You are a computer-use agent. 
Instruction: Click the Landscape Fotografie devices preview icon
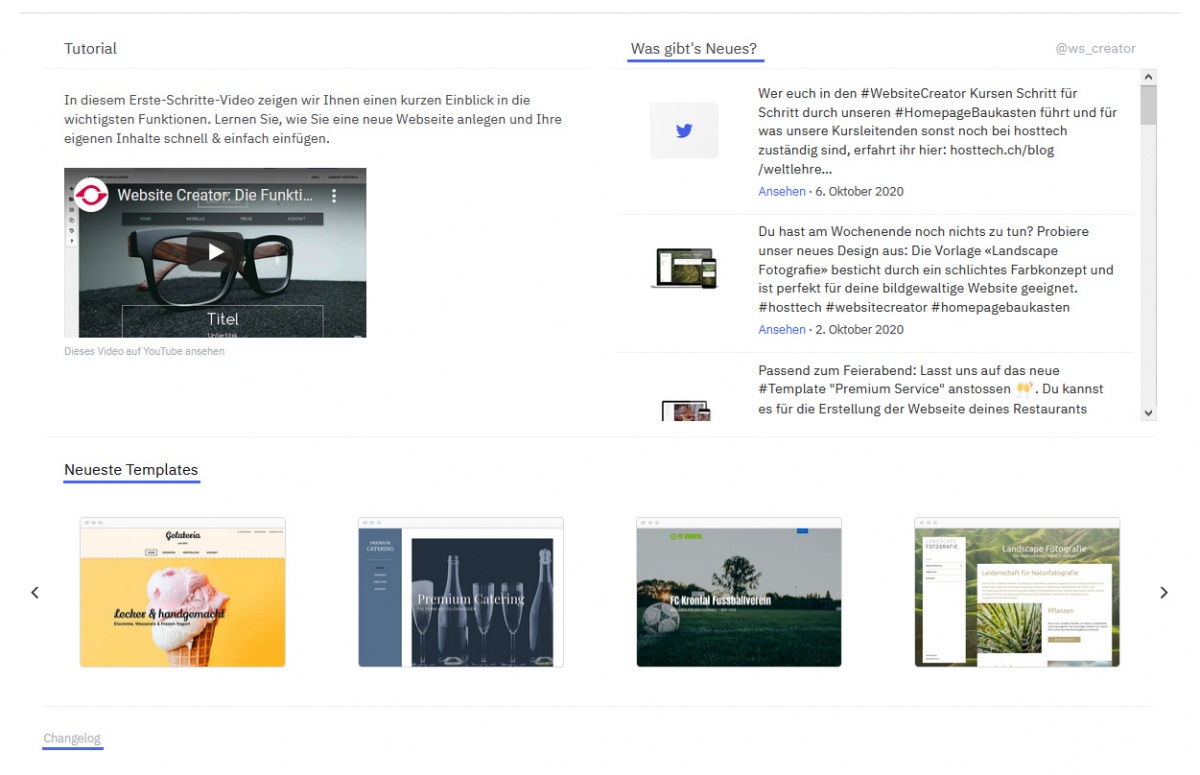(686, 269)
